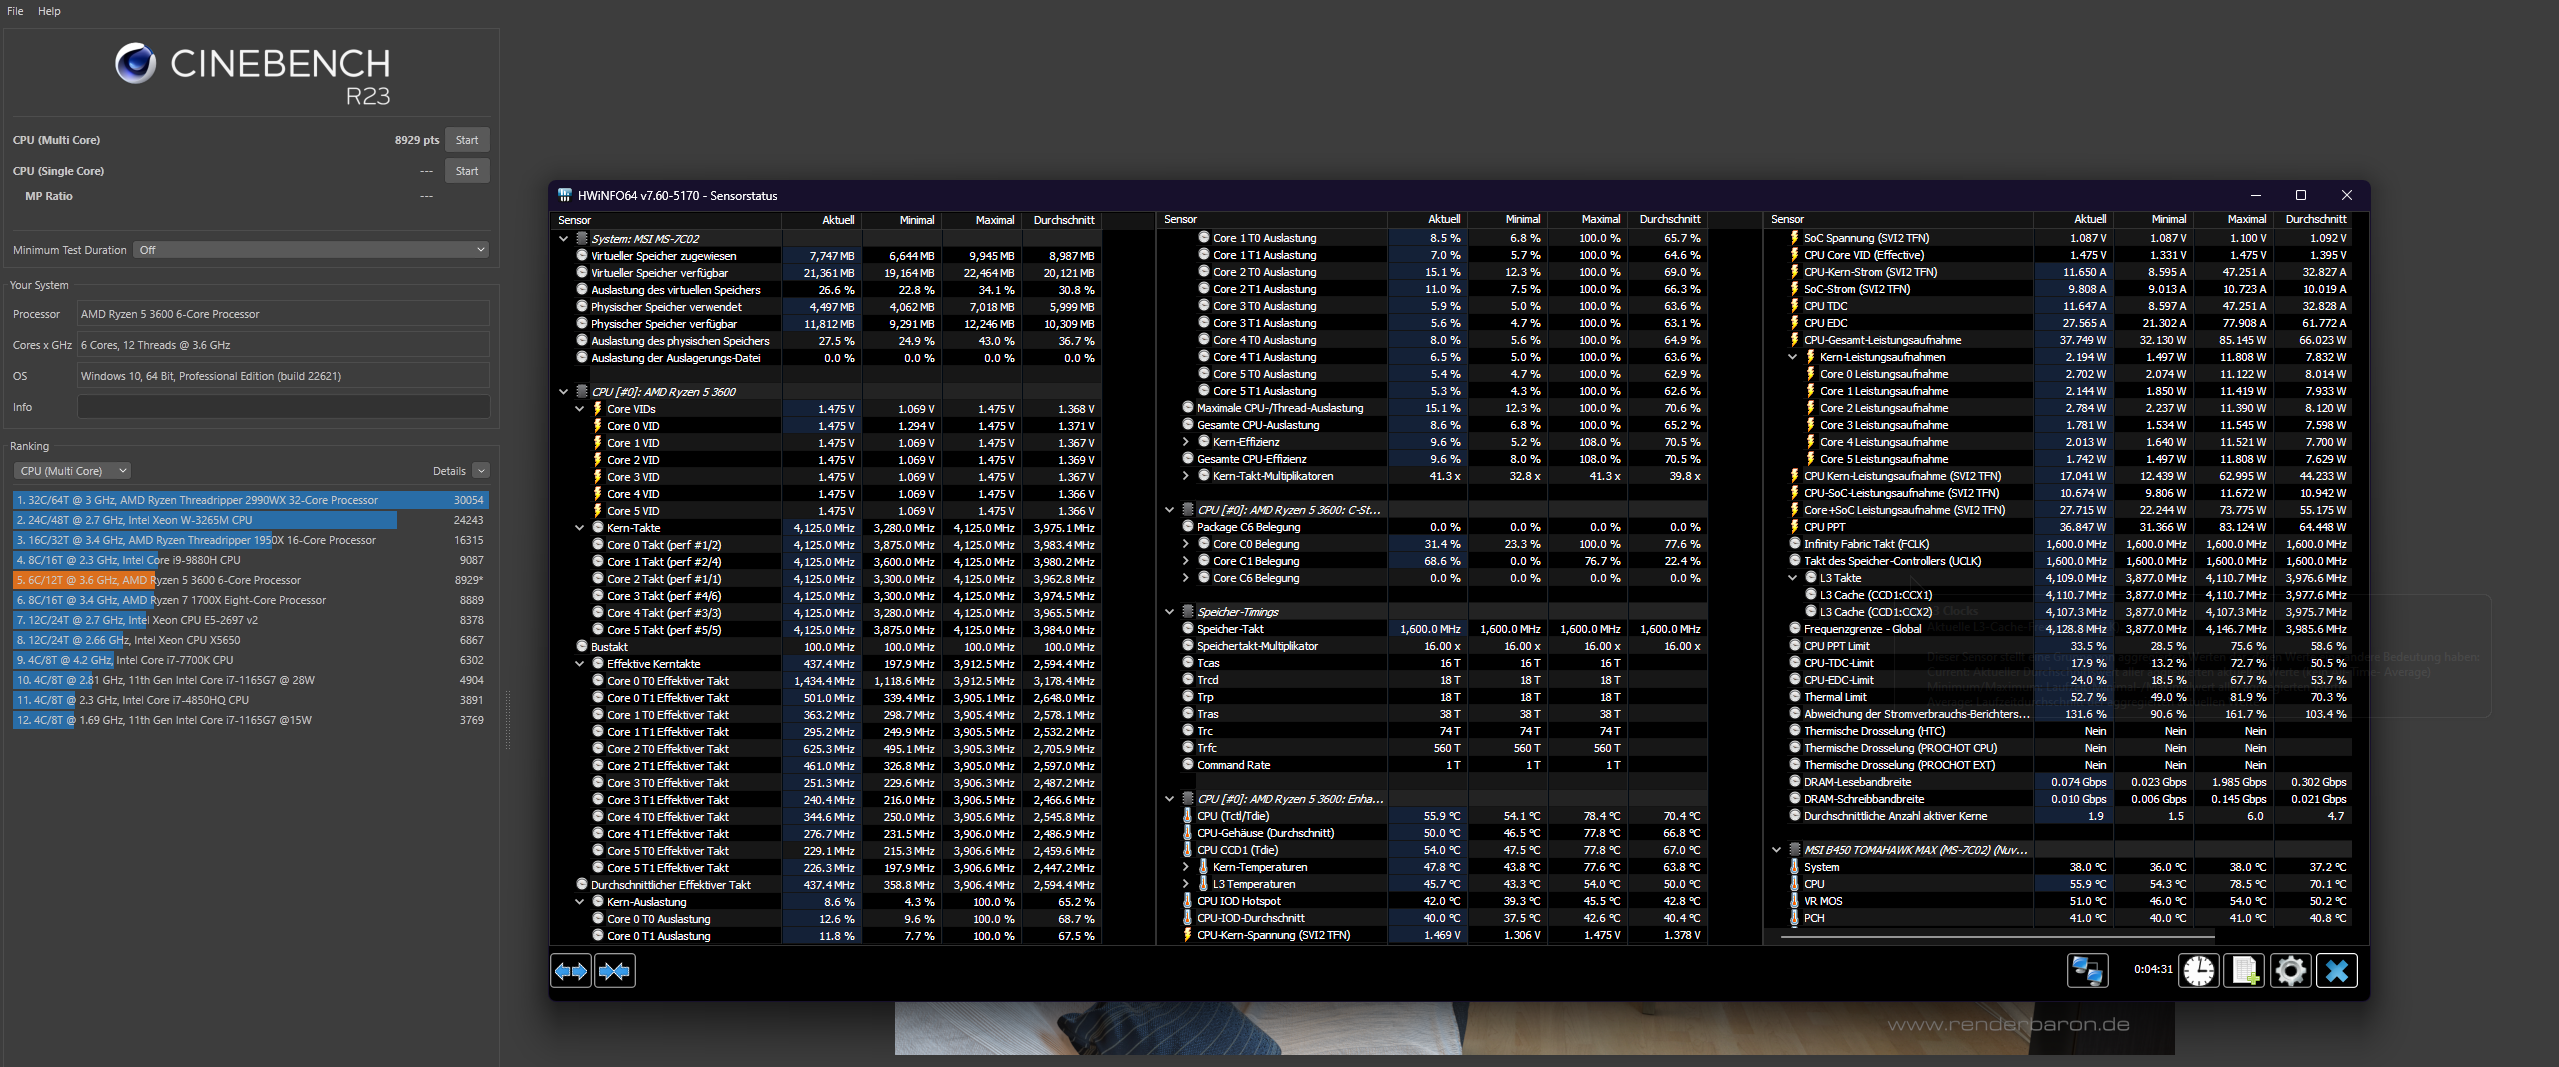The image size is (2559, 1067).
Task: Click thermometer icon of CPU (Tctl/Tdie) row
Action: 1187,816
